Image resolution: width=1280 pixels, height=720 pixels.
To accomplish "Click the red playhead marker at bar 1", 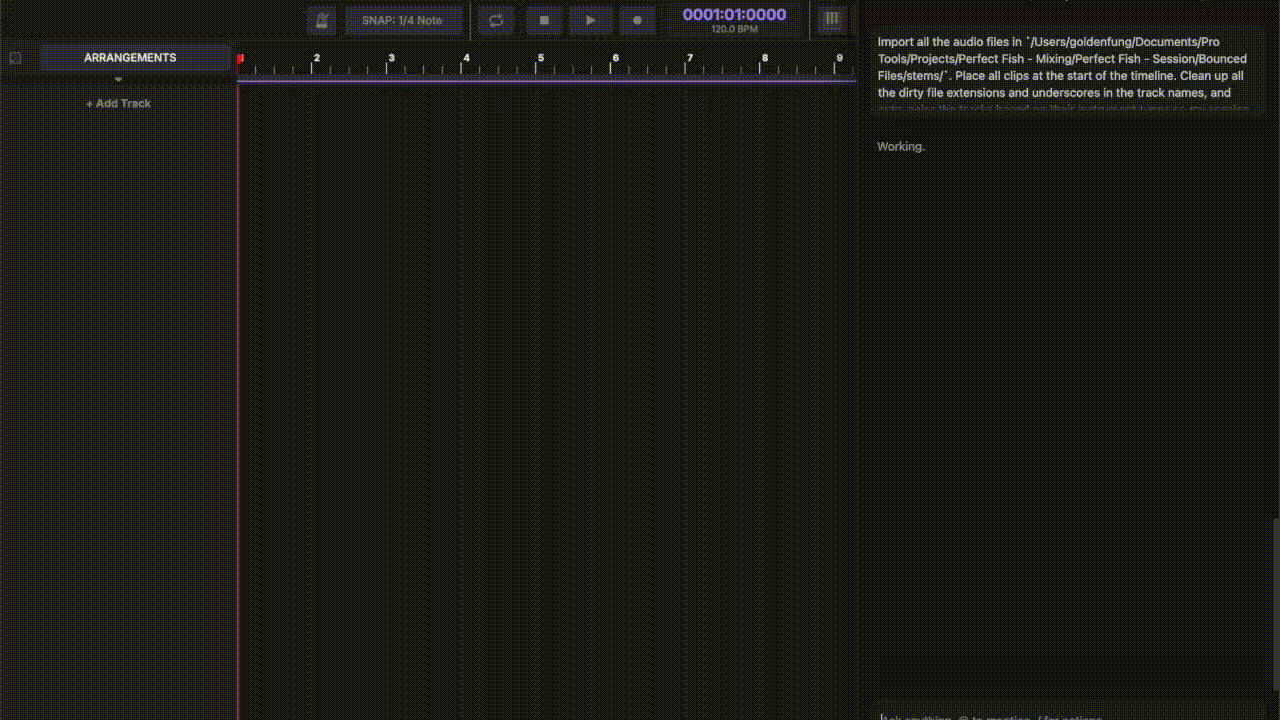I will 240,59.
